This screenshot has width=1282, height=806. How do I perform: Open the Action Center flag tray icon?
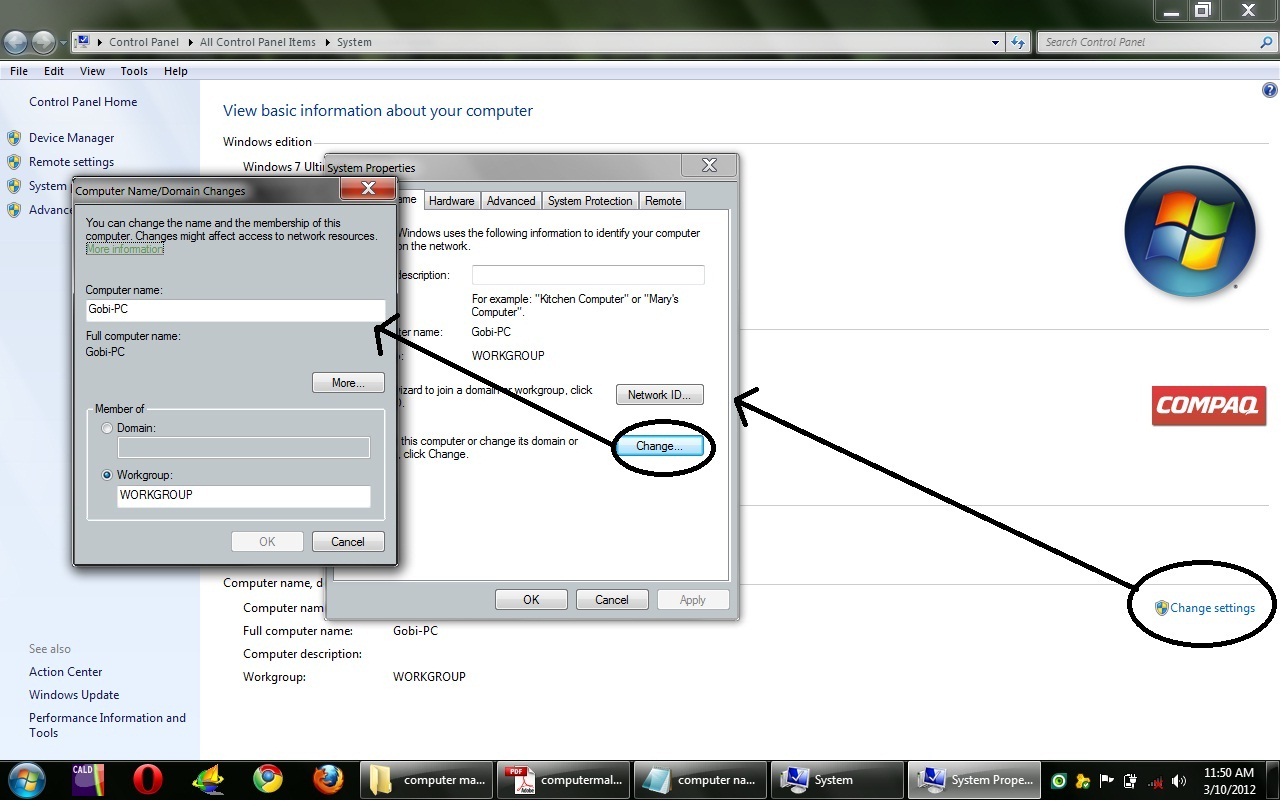pyautogui.click(x=1107, y=781)
